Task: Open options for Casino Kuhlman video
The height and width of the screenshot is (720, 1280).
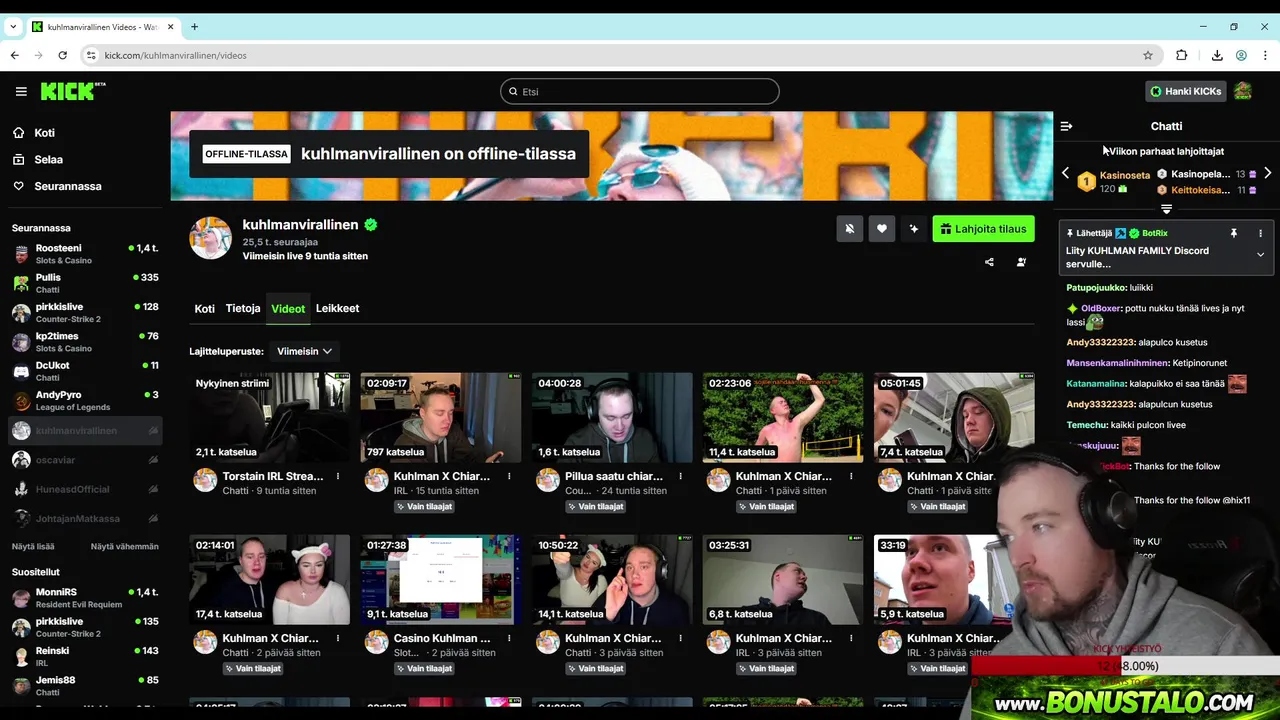Action: point(509,638)
